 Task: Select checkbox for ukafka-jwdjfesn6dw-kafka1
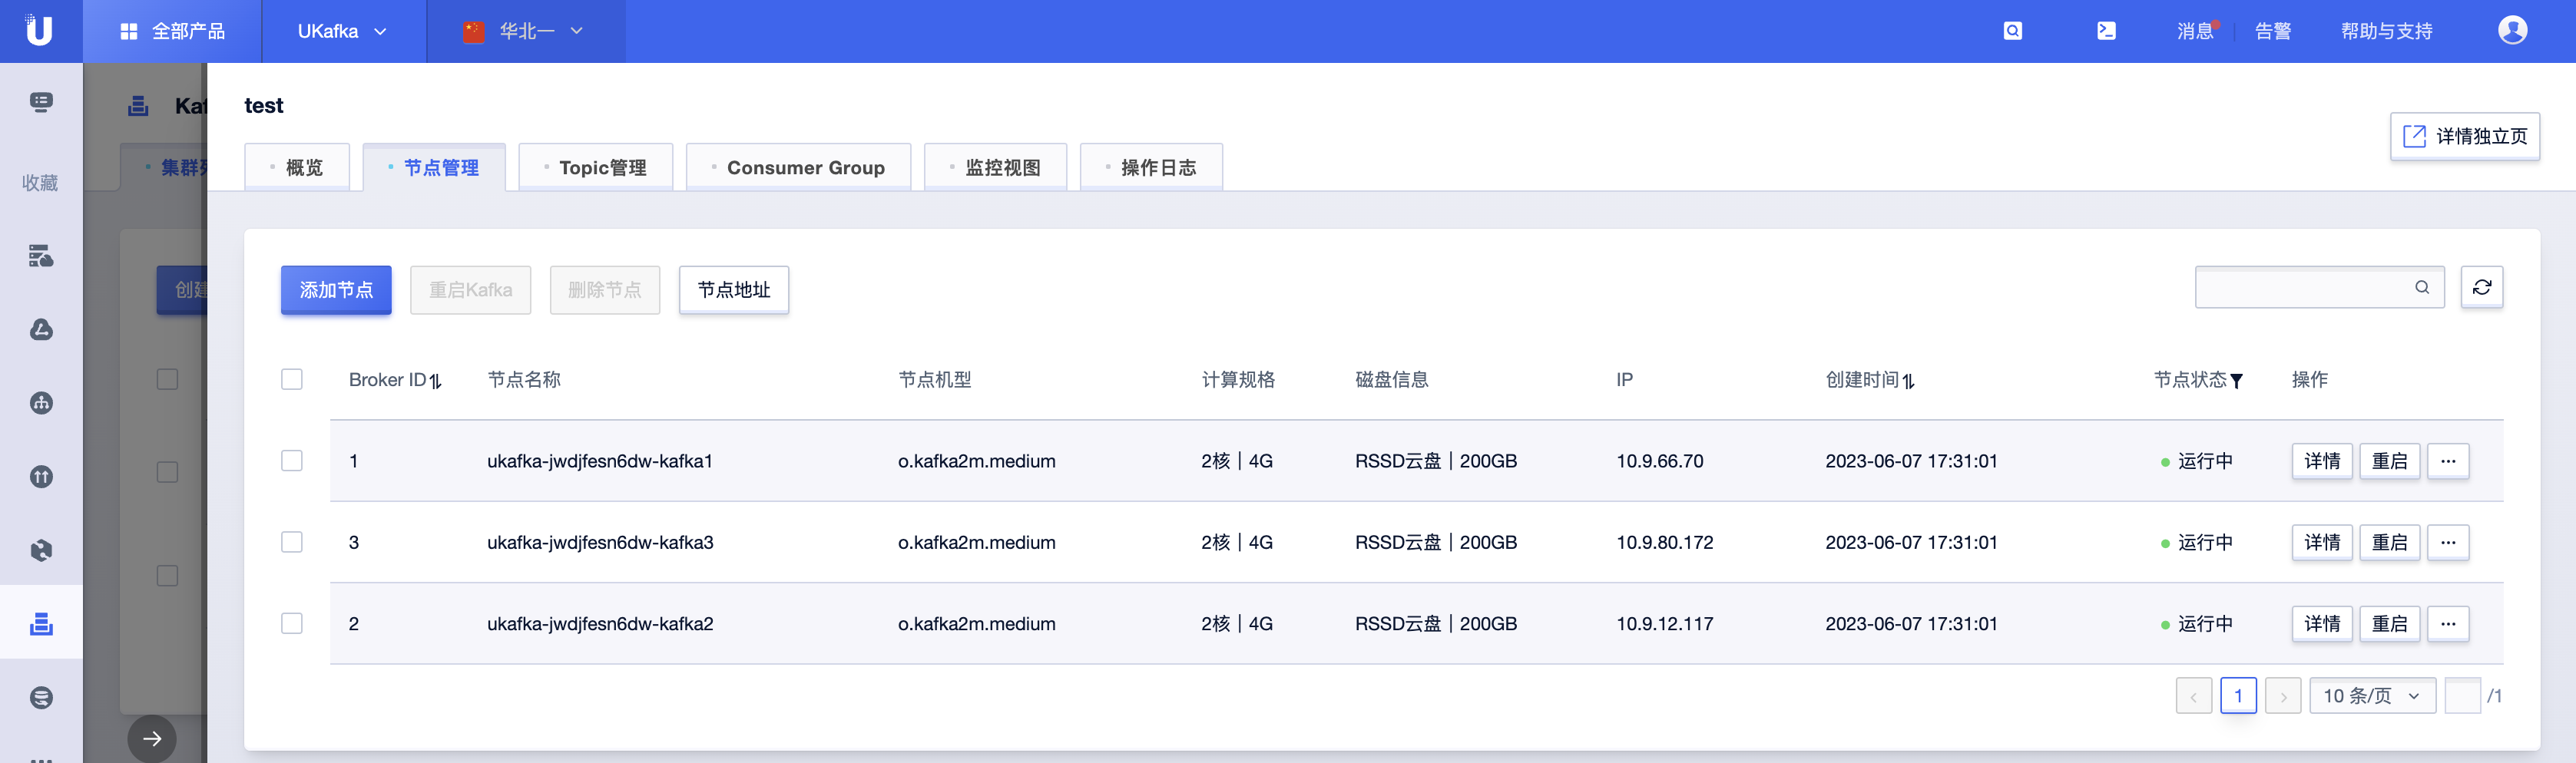pos(292,460)
